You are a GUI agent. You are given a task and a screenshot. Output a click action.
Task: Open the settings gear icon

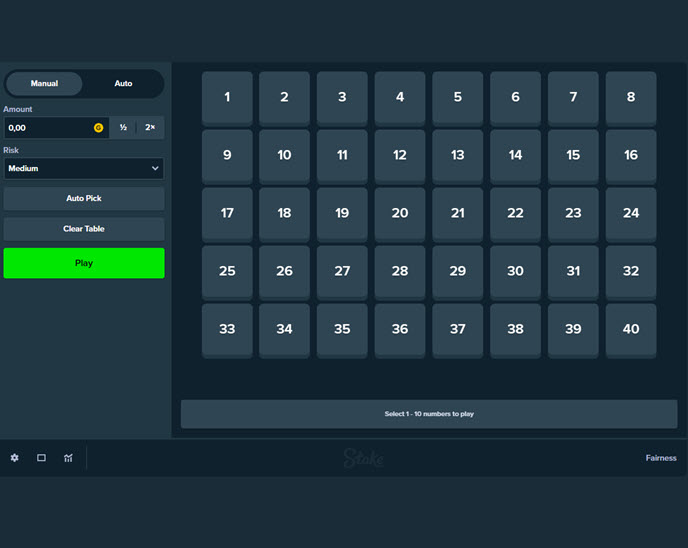tap(14, 458)
